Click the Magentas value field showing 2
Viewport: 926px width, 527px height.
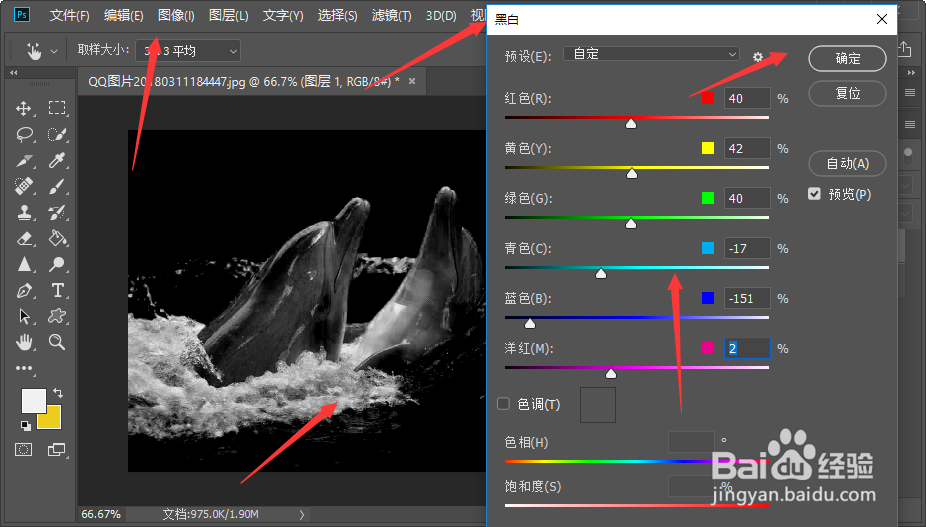pos(747,349)
